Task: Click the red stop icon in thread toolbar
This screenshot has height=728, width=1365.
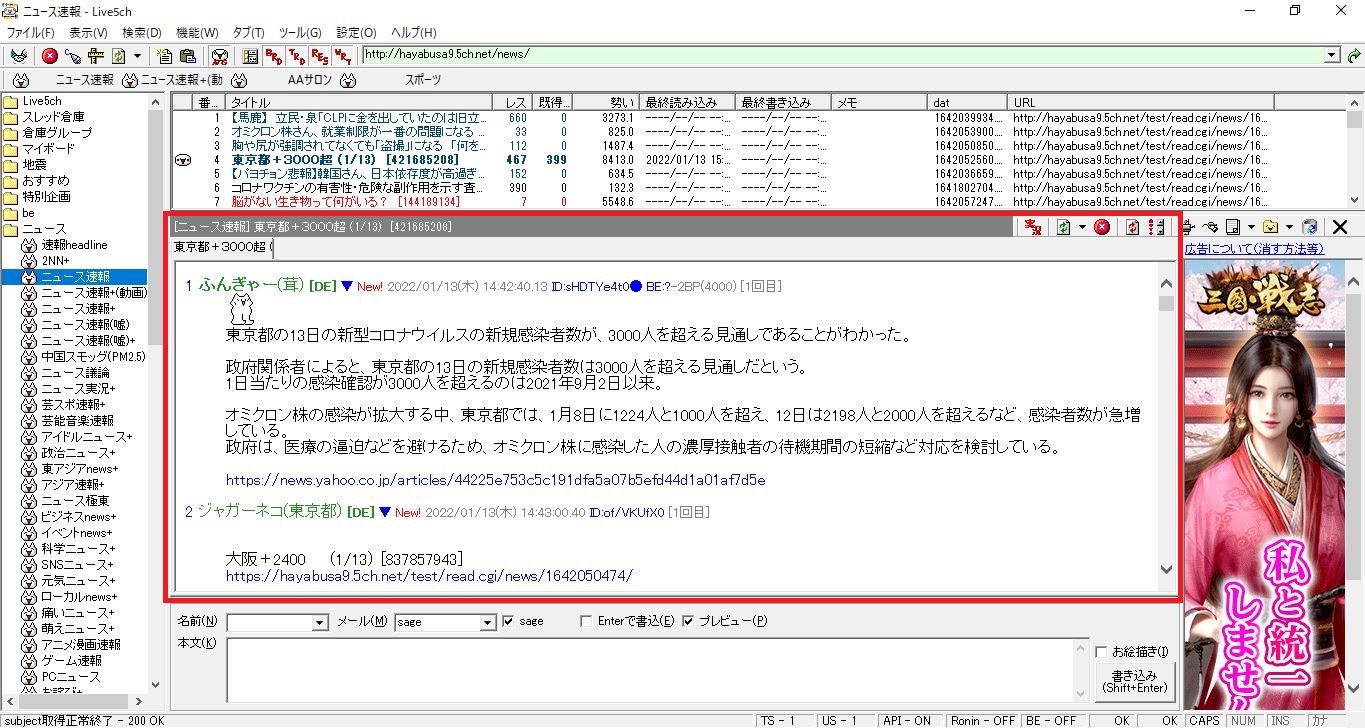Action: pos(1102,227)
